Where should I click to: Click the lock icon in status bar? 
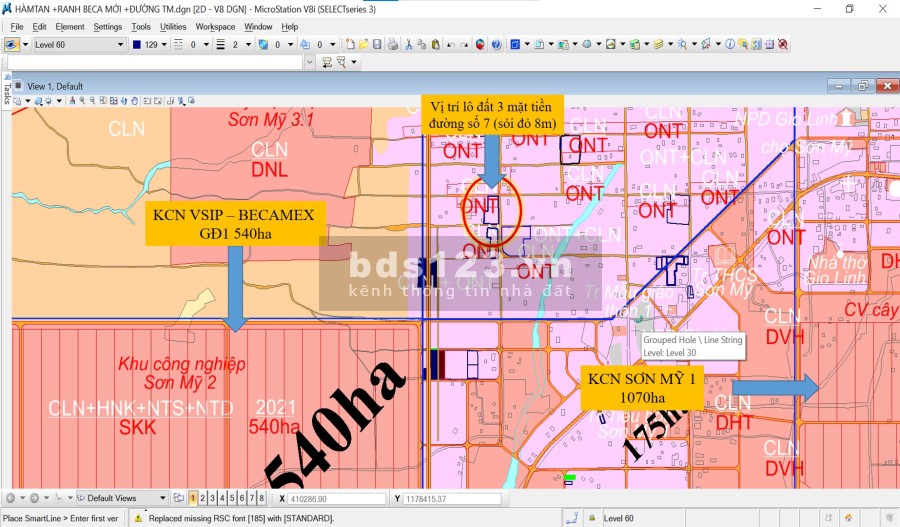592,518
